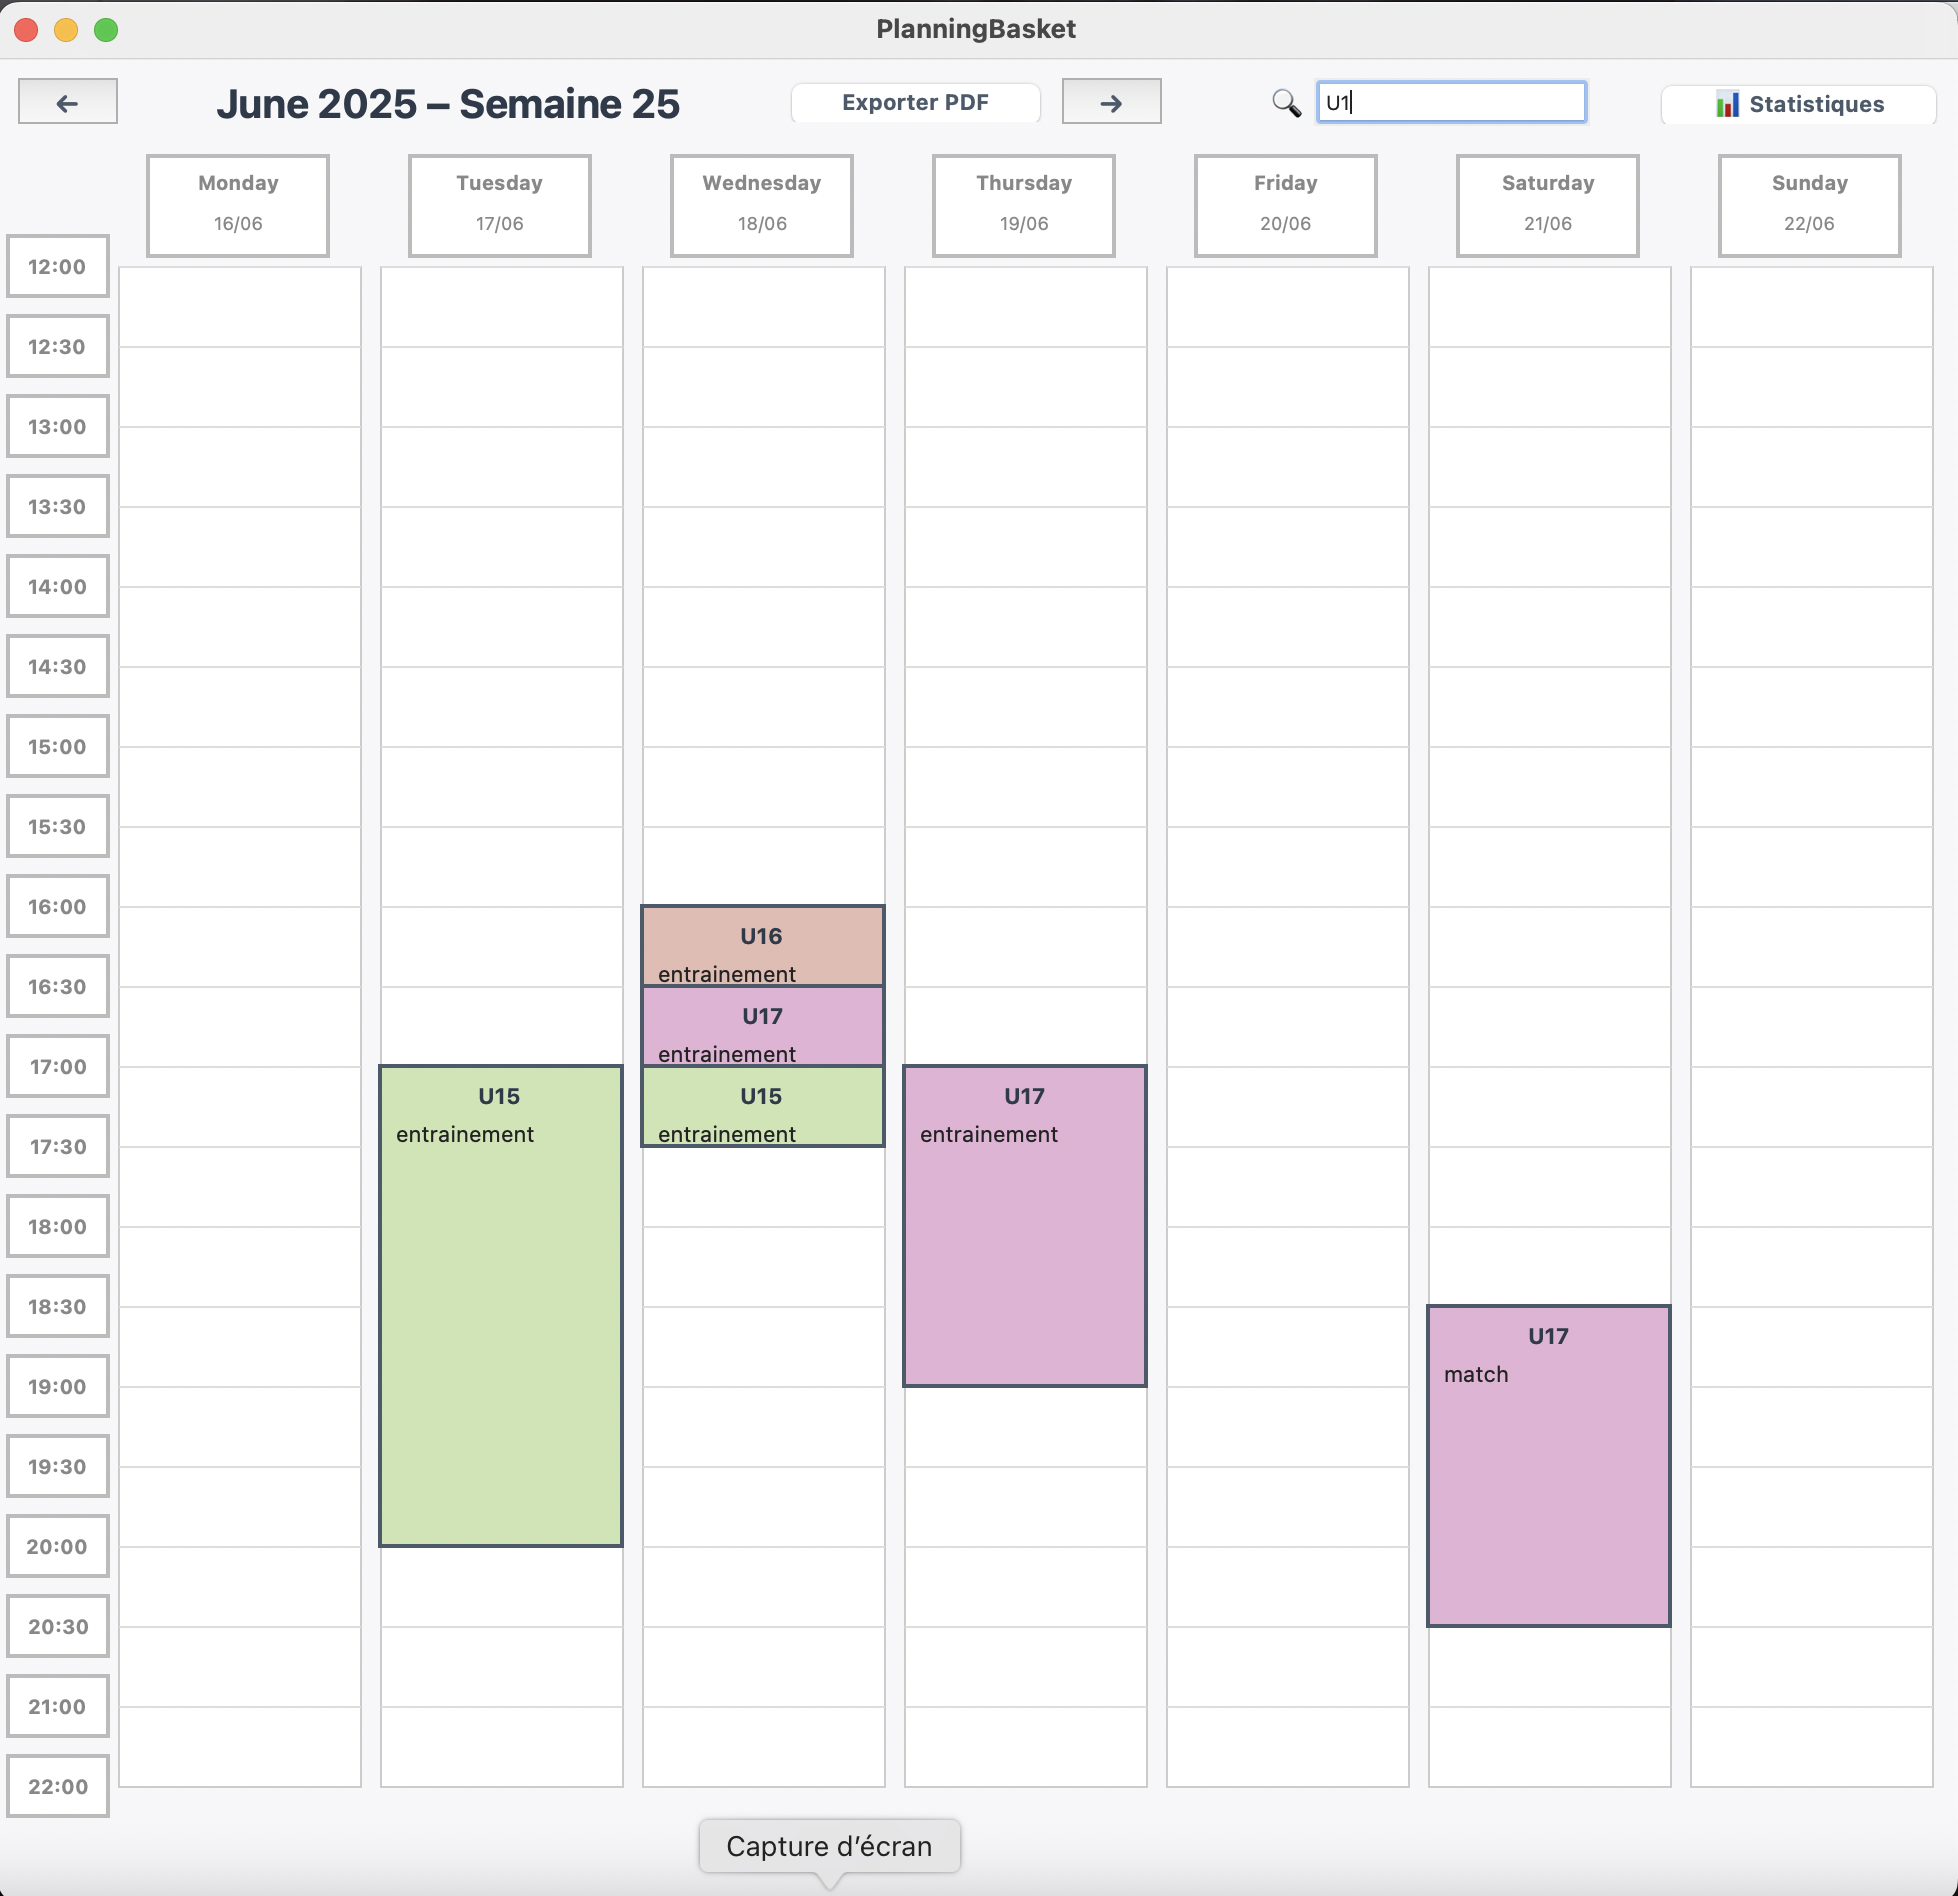Click the 13:00 time label
The width and height of the screenshot is (1958, 1896).
tap(58, 426)
